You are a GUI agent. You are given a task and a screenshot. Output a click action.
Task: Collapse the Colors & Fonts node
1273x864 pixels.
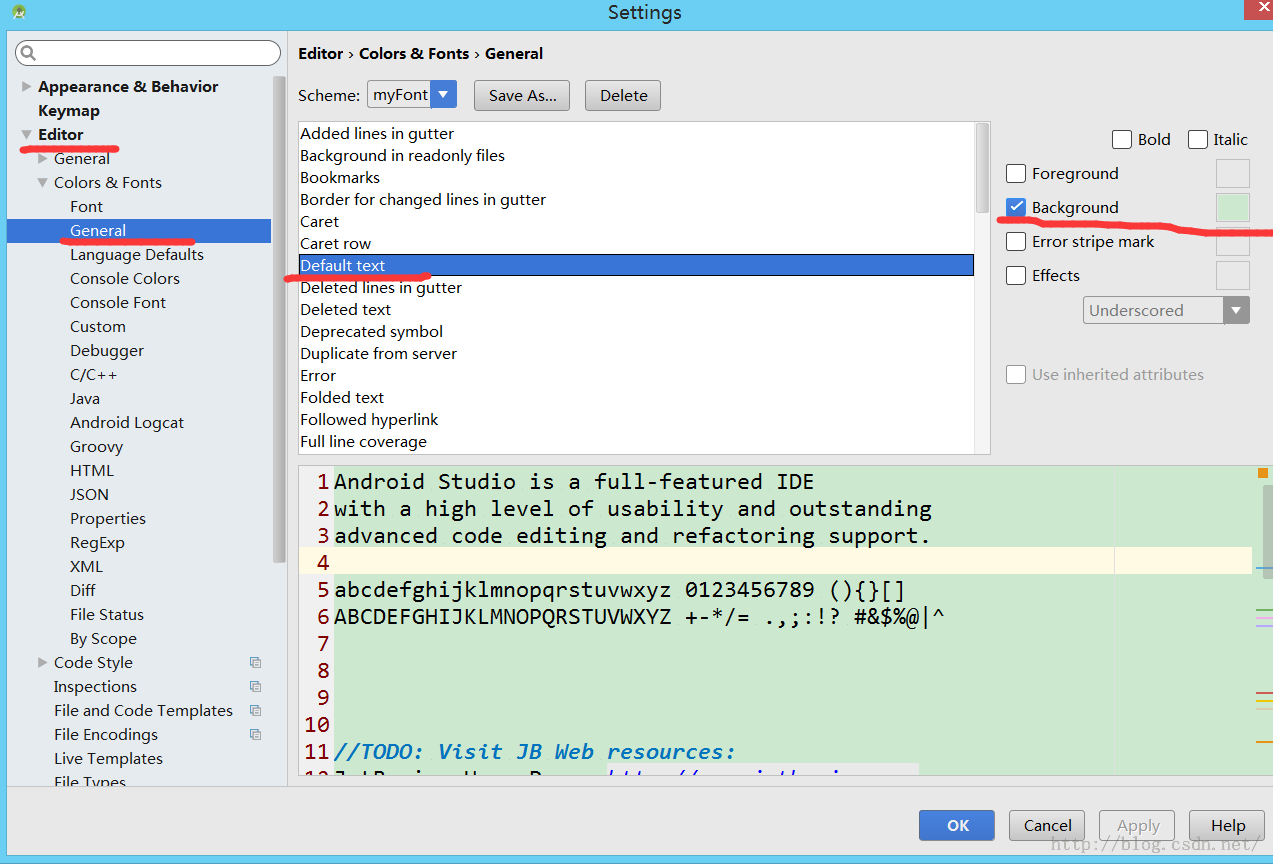[43, 183]
